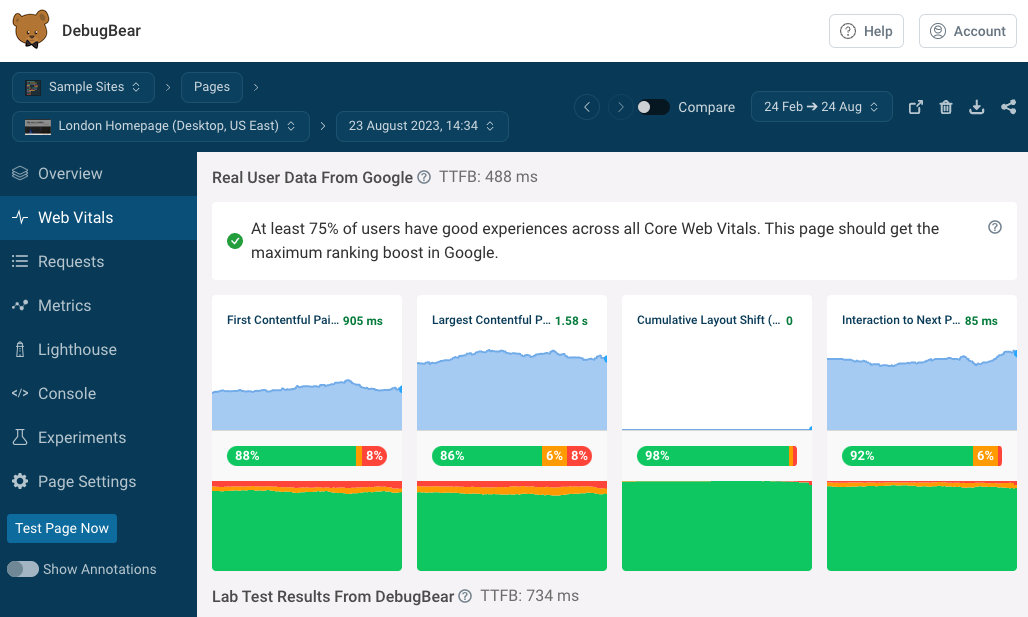Click the Help button
1028x617 pixels.
866,31
